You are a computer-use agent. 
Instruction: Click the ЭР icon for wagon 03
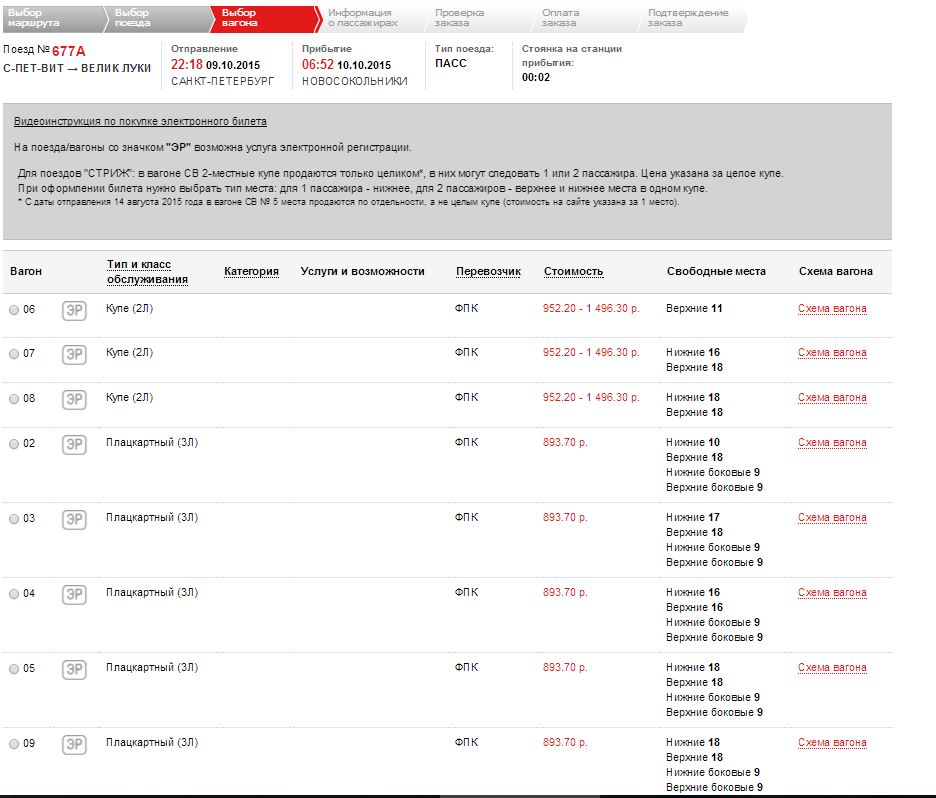click(x=74, y=519)
